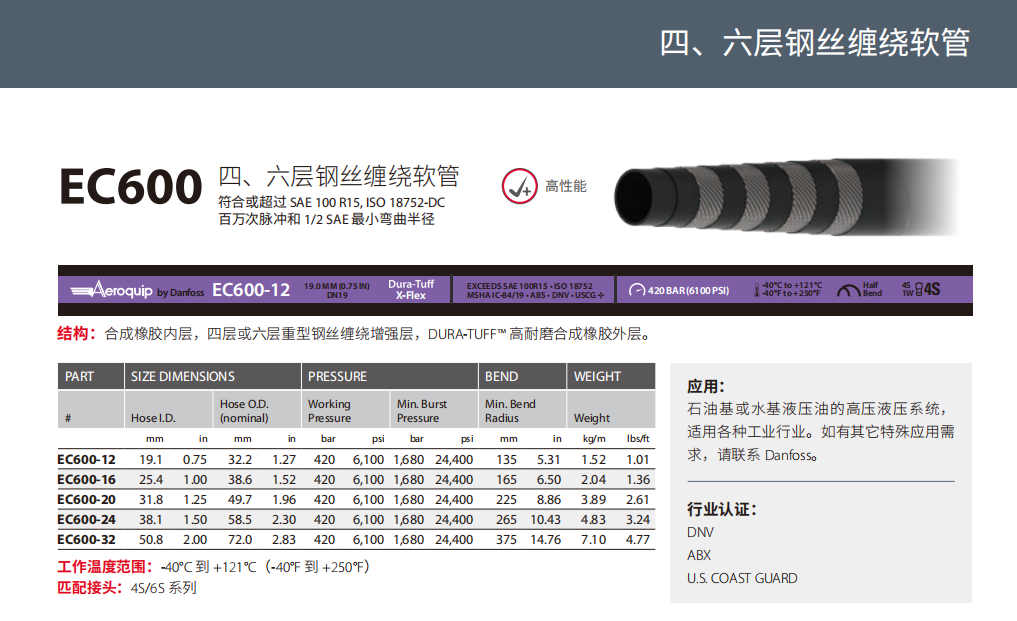1017x621 pixels.
Task: Click the BEND column header
Action: 501,377
